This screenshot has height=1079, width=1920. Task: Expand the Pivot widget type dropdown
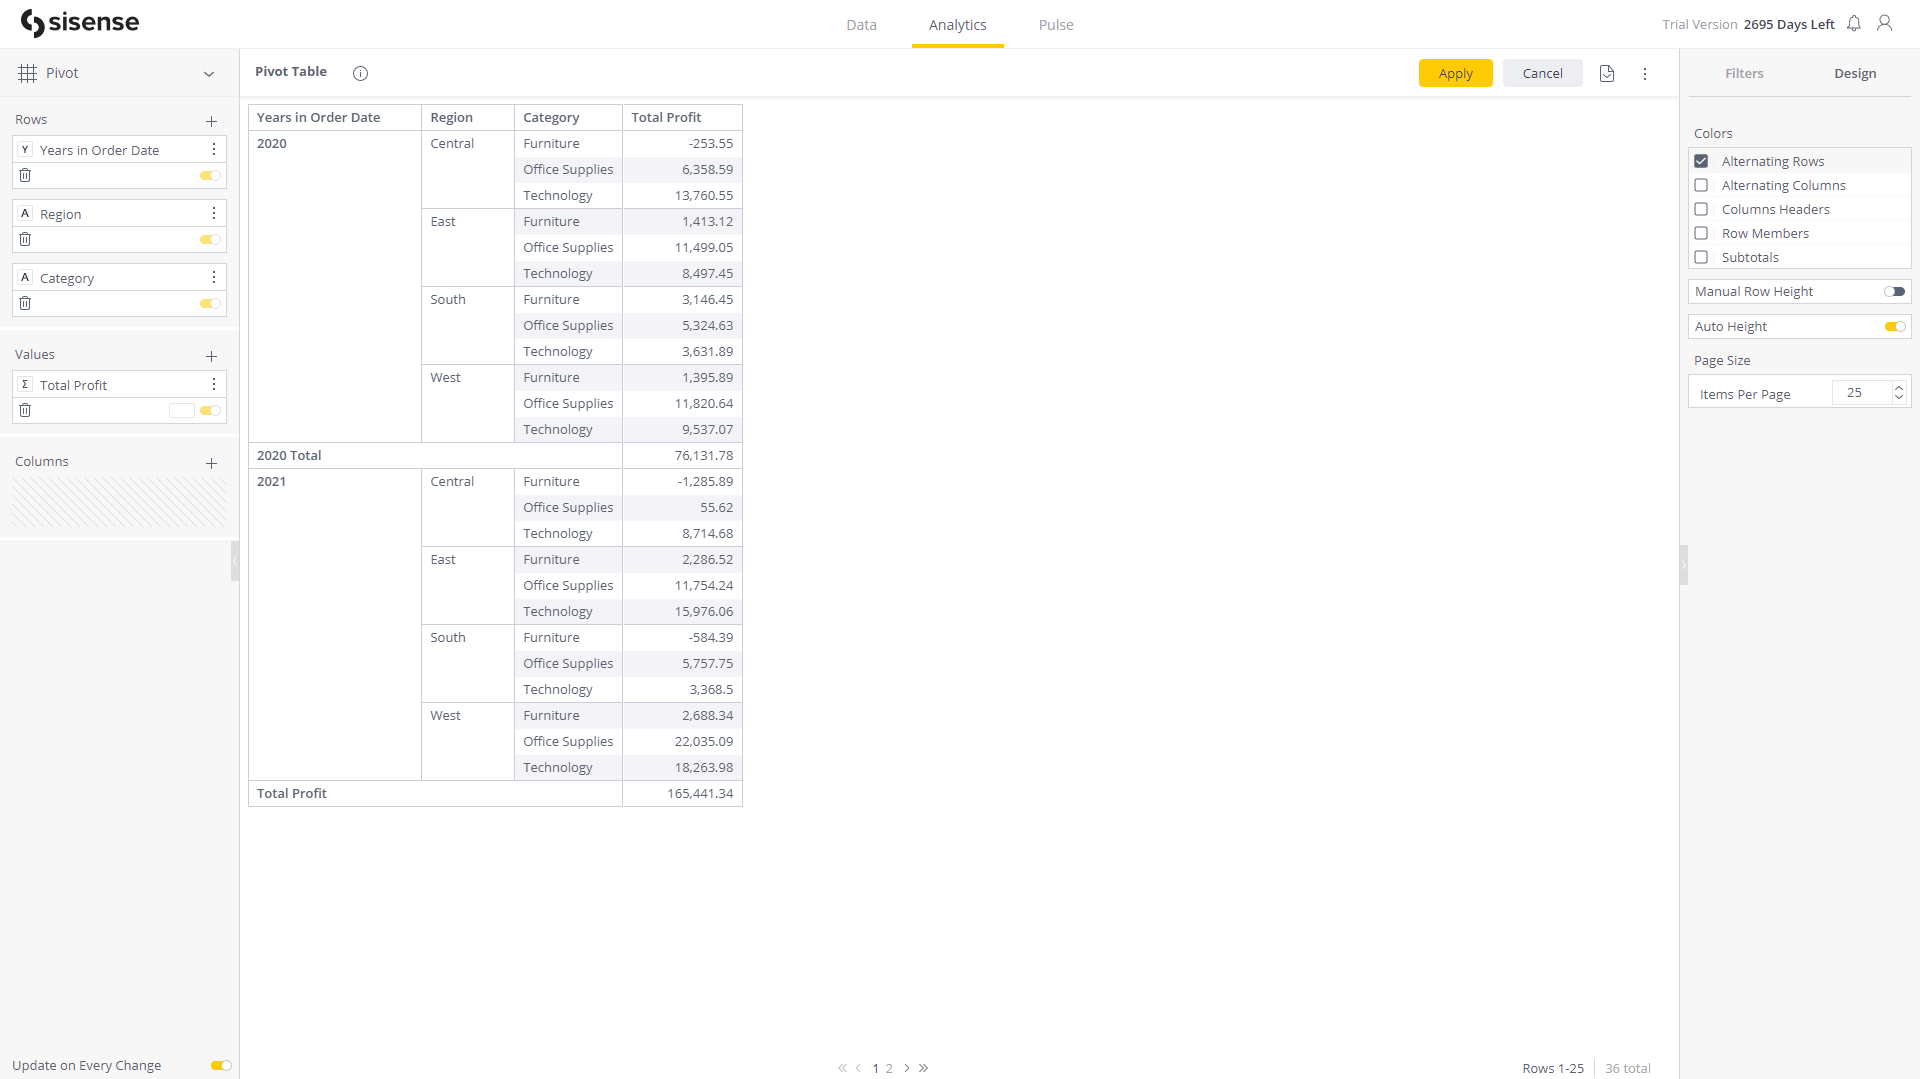(x=209, y=74)
